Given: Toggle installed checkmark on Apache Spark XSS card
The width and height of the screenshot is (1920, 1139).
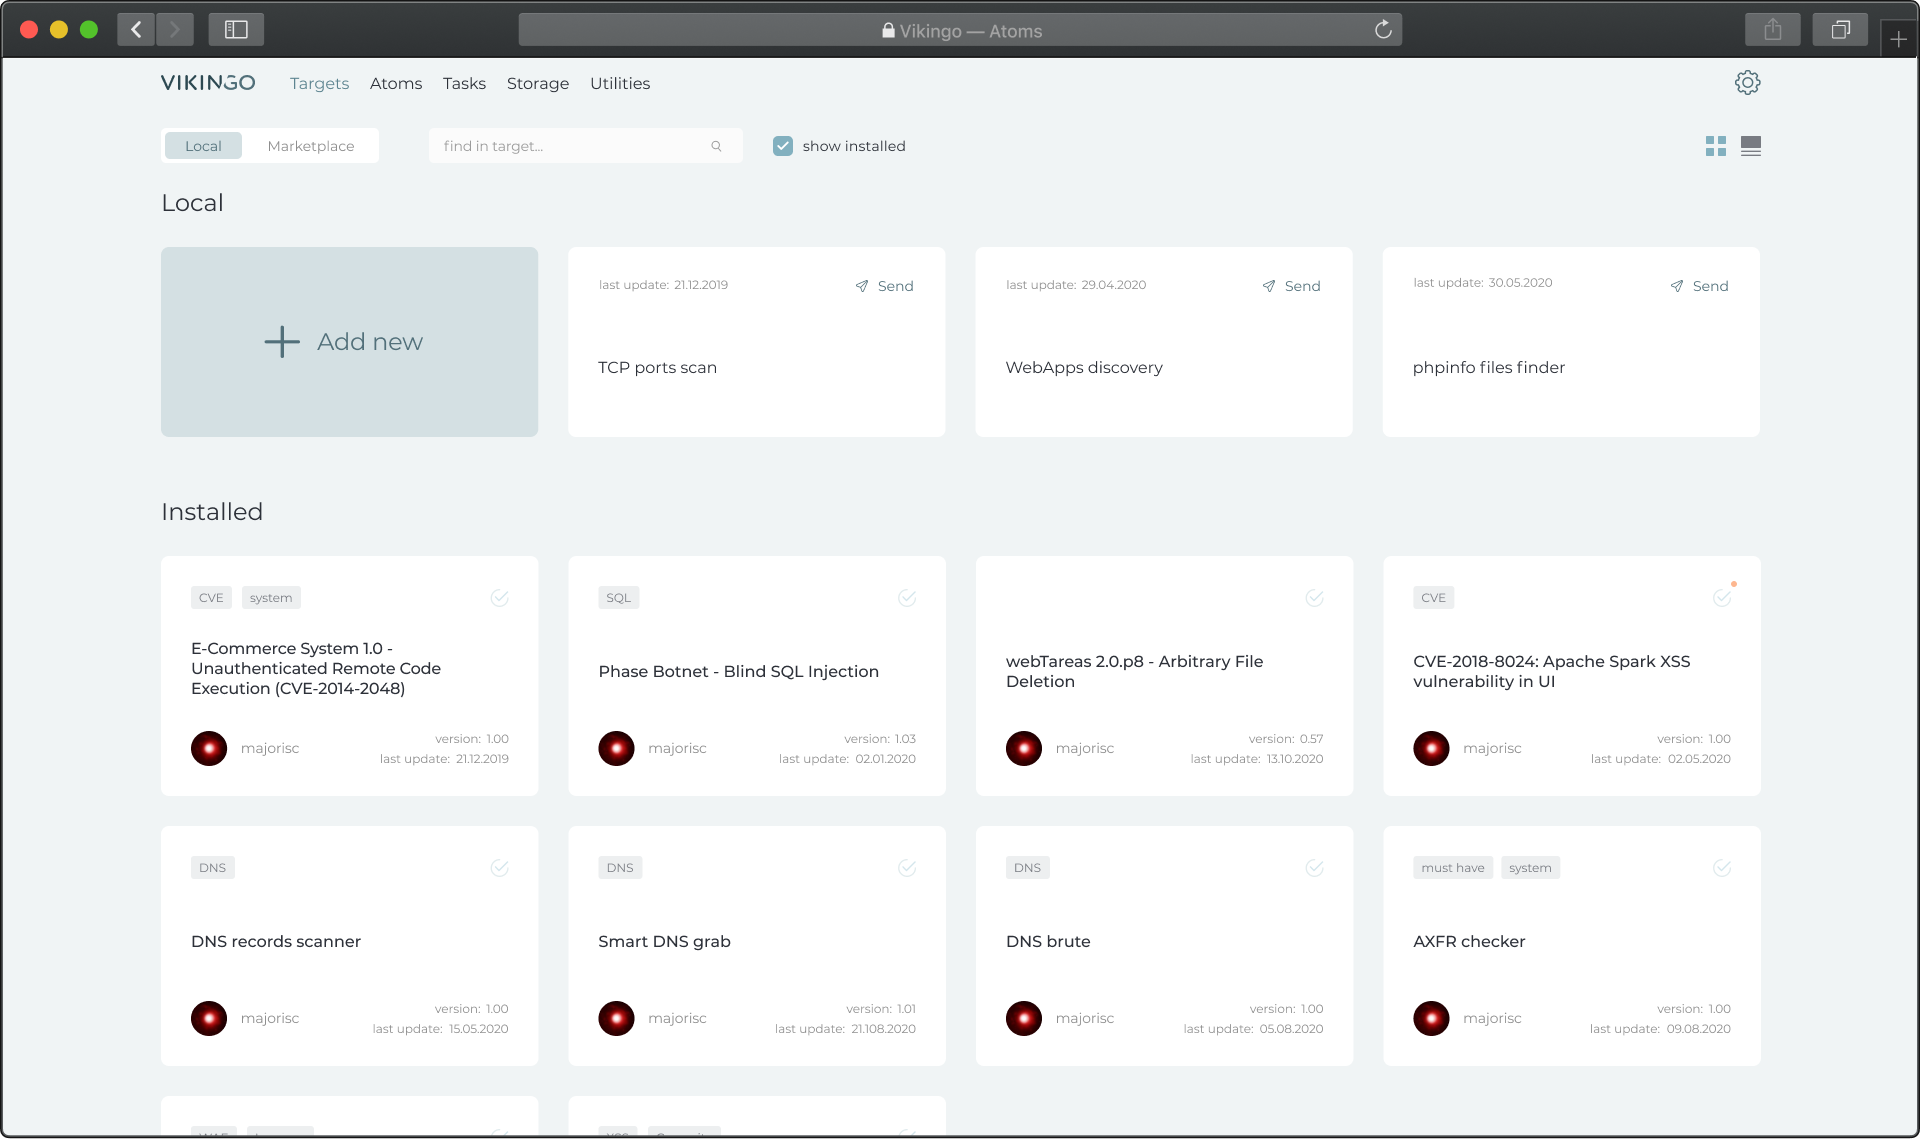Looking at the screenshot, I should [x=1721, y=598].
